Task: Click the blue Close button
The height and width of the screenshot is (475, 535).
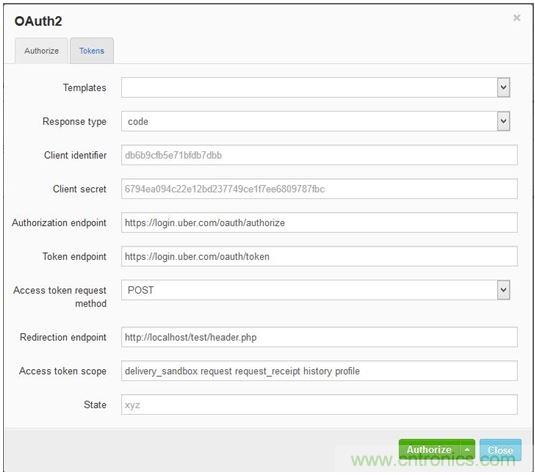Action: click(x=500, y=450)
